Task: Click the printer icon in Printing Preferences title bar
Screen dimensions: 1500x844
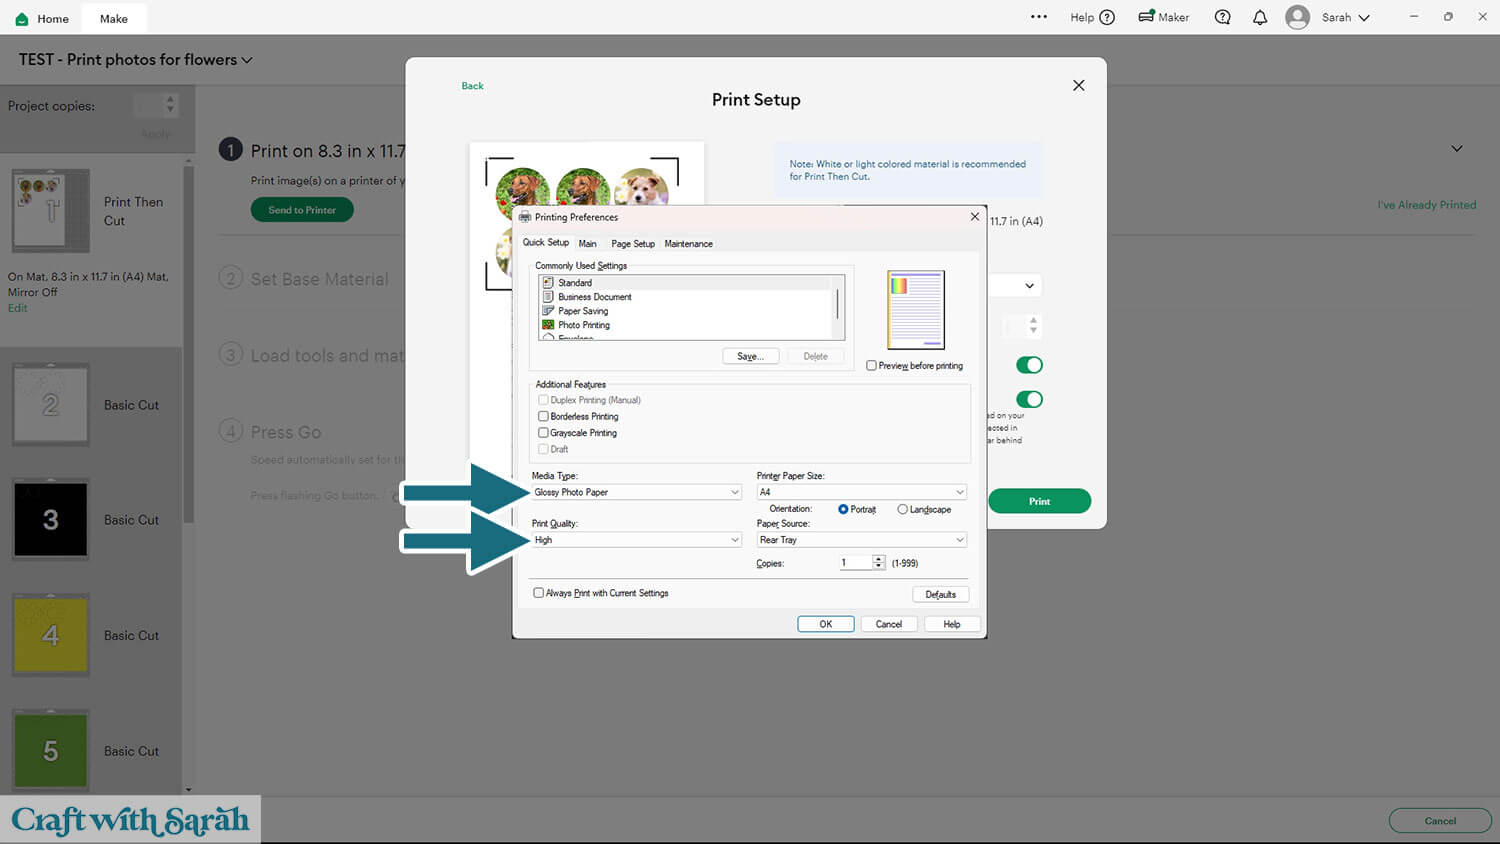Action: (525, 217)
